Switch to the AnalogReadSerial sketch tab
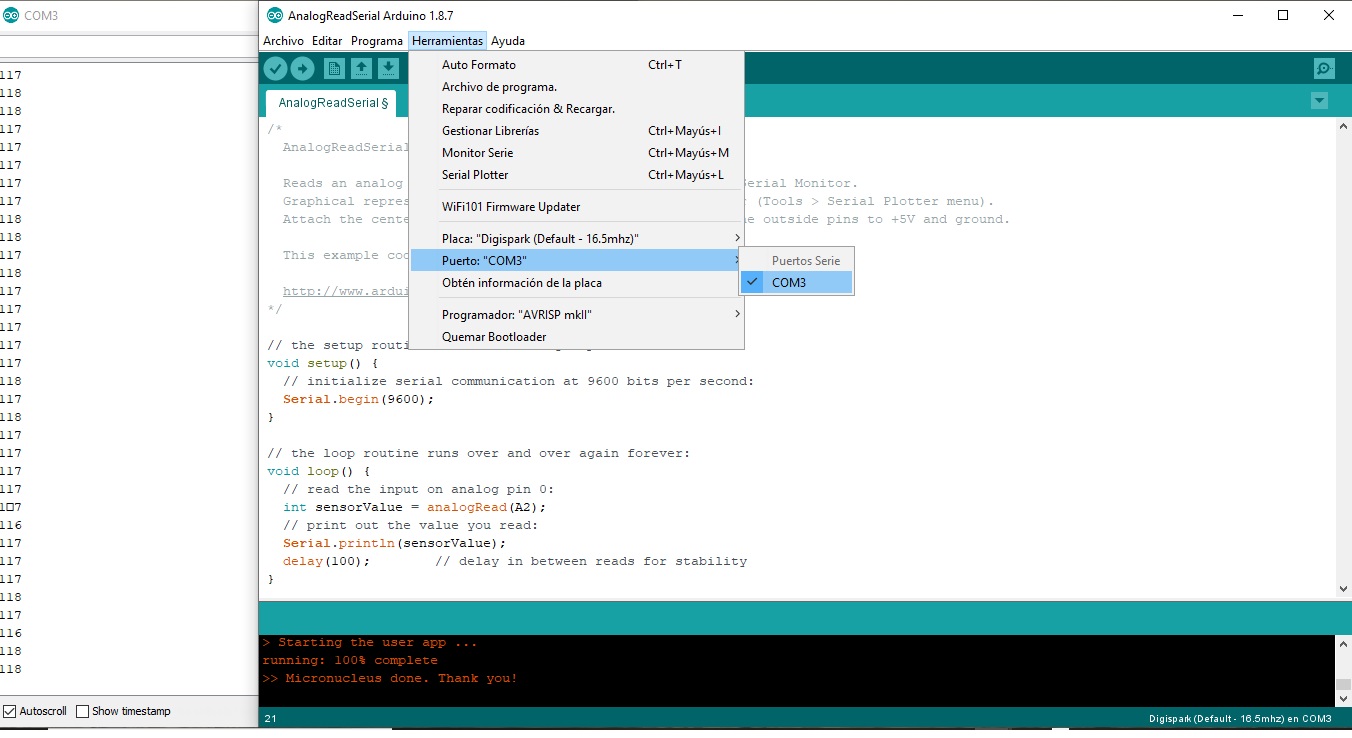Screen dimensions: 1352x738 pyautogui.click(x=330, y=103)
